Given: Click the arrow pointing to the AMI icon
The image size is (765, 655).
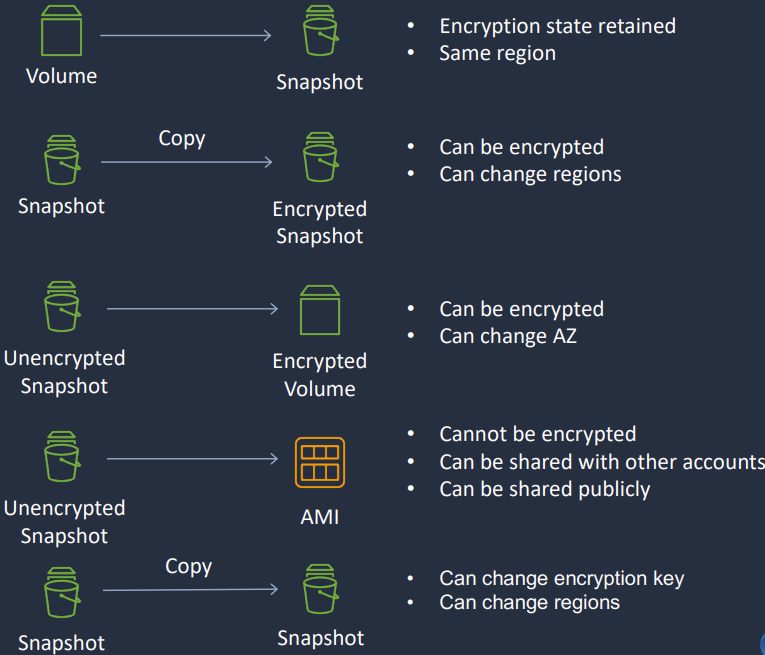Looking at the screenshot, I should (x=191, y=459).
